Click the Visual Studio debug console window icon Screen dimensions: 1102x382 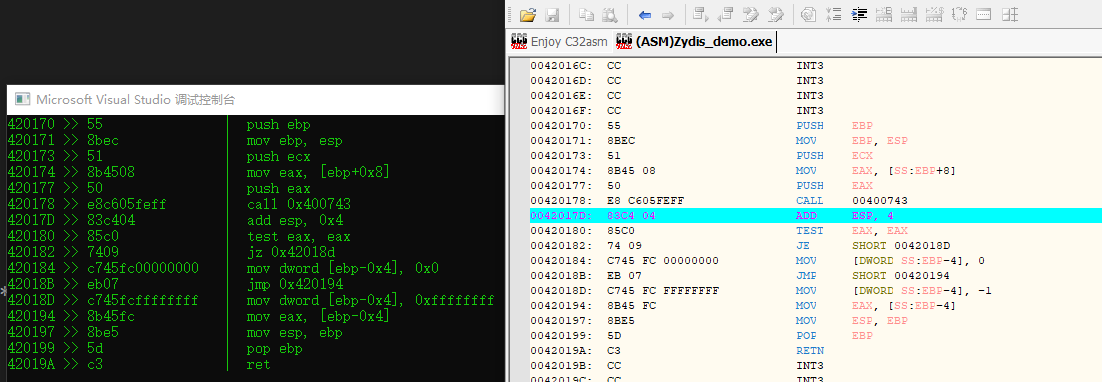click(x=22, y=99)
